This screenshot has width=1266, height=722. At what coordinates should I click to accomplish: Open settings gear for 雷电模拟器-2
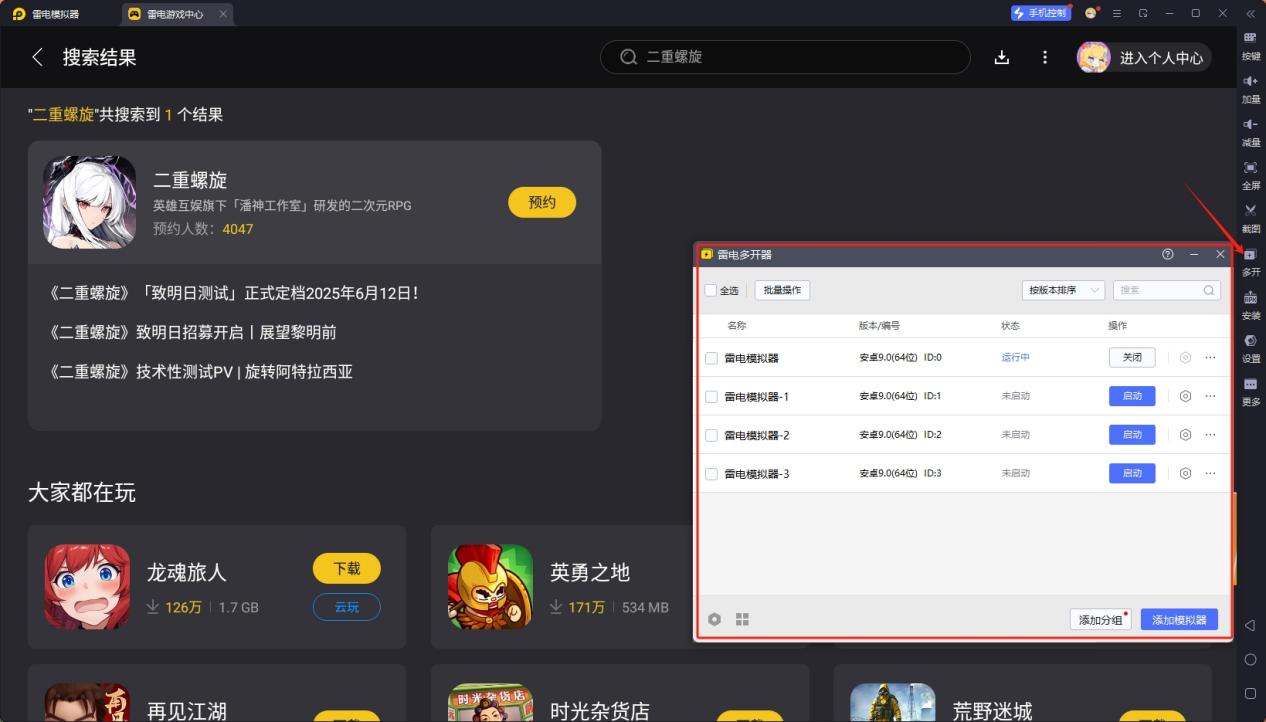[1185, 435]
